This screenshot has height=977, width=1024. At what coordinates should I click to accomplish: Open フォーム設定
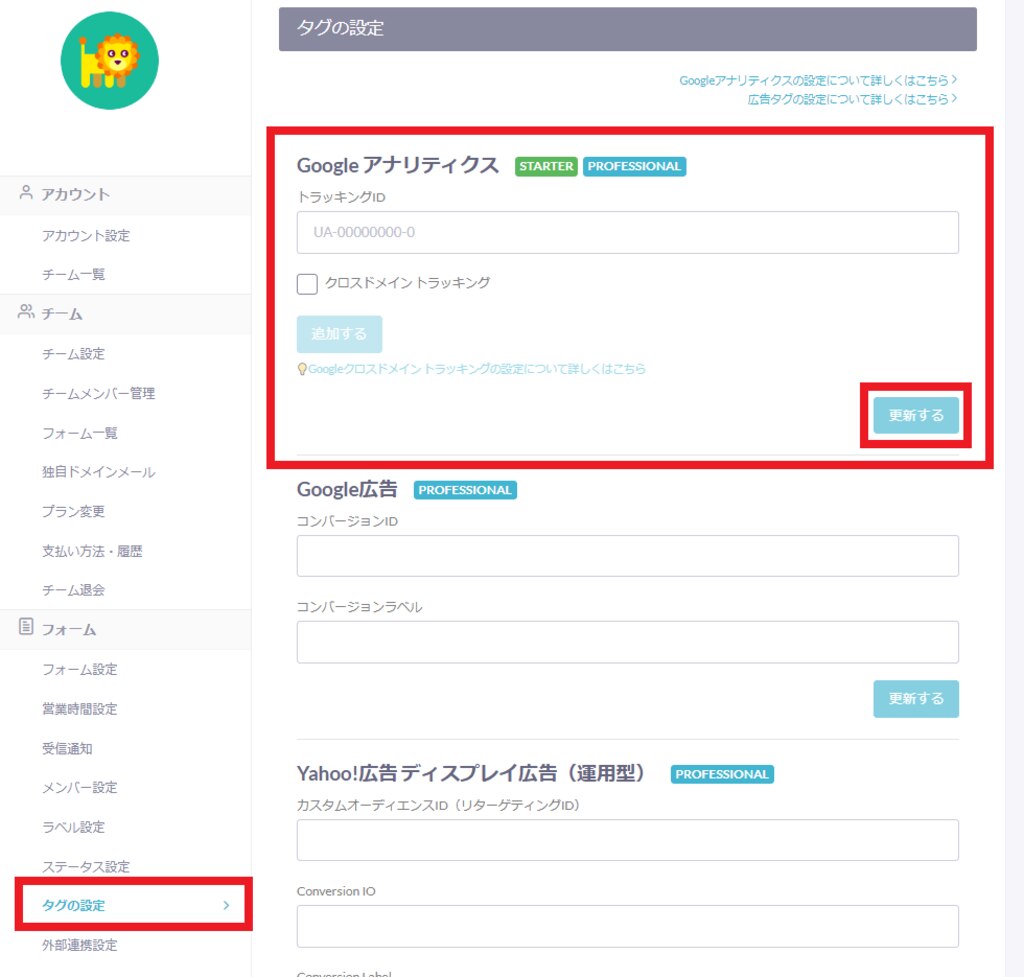pos(80,669)
